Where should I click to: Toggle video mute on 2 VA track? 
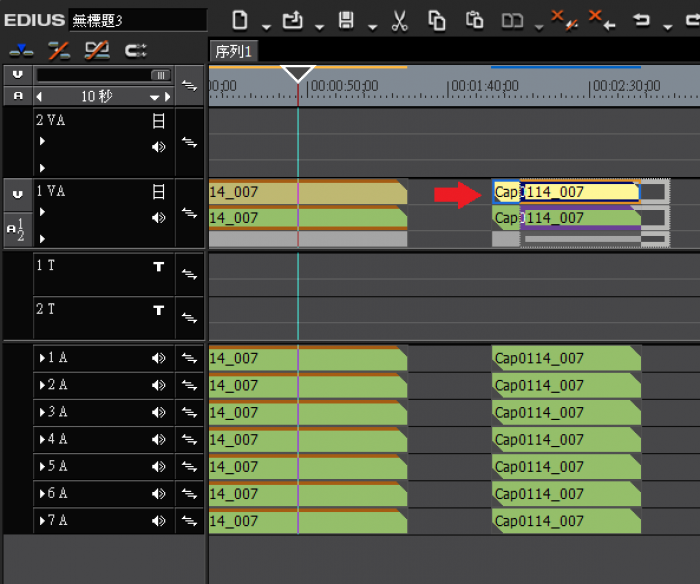click(158, 122)
